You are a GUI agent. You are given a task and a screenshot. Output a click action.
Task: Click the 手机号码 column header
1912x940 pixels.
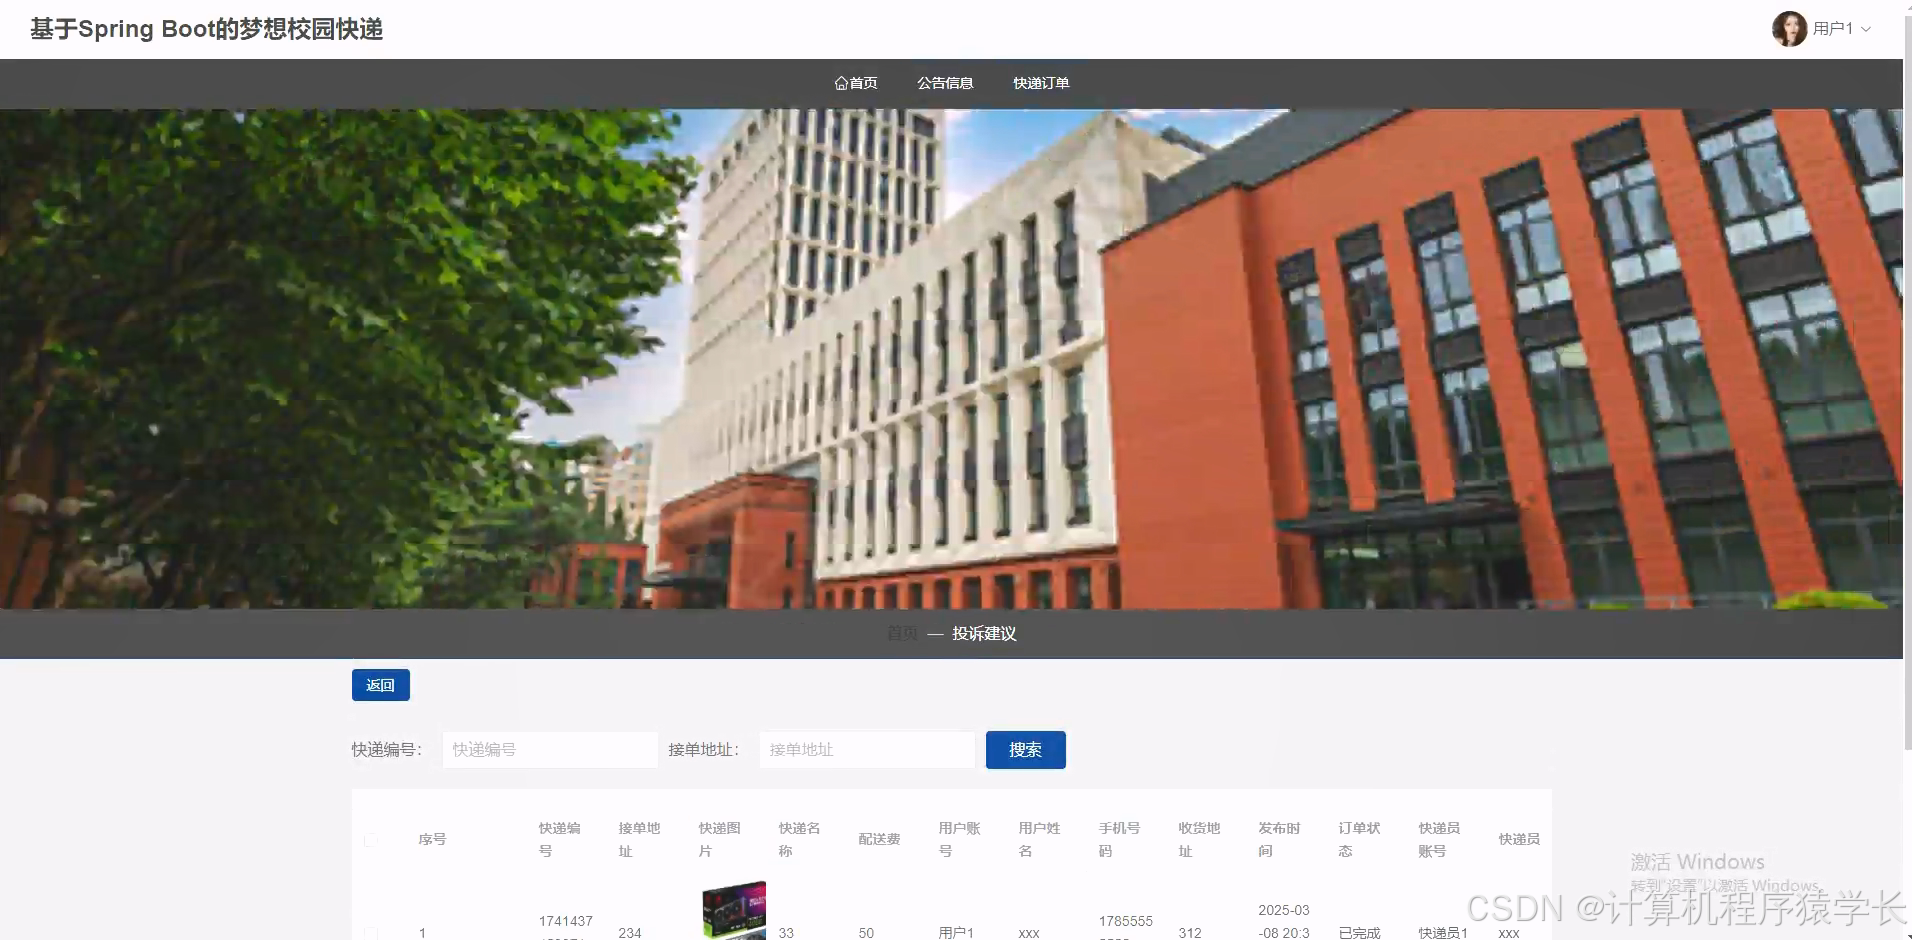click(x=1119, y=839)
